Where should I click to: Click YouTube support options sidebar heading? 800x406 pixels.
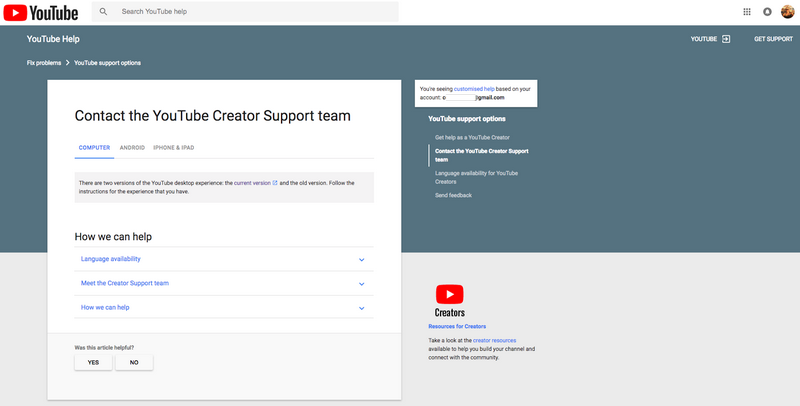[467, 119]
